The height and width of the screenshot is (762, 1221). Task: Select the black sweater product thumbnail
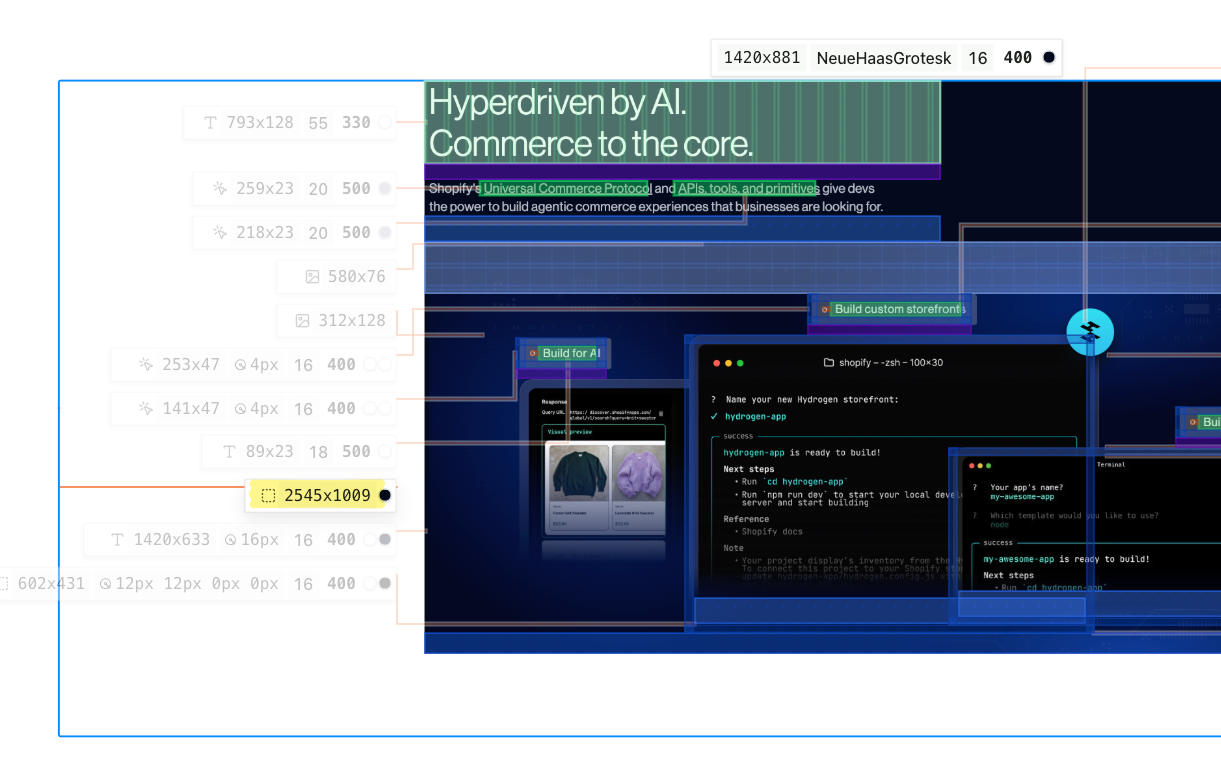coord(578,473)
